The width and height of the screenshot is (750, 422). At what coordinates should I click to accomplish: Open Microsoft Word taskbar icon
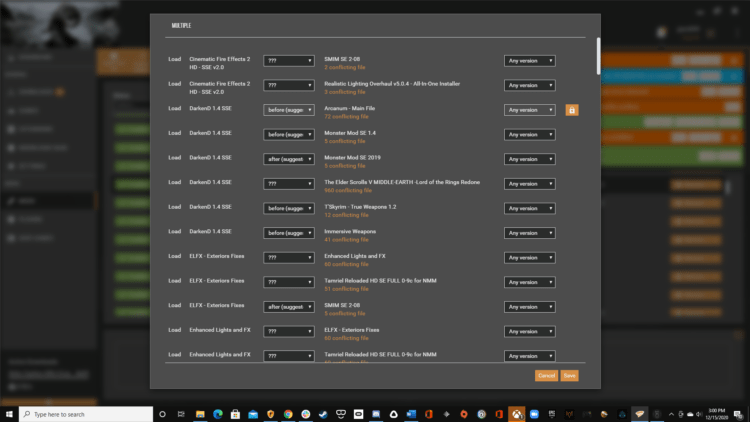[411, 414]
